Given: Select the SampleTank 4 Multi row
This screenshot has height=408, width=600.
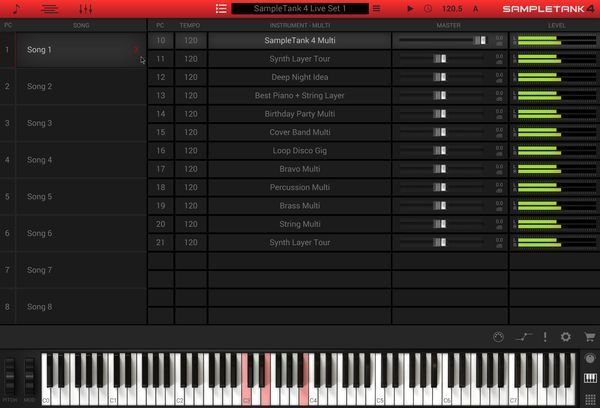Looking at the screenshot, I should 300,41.
